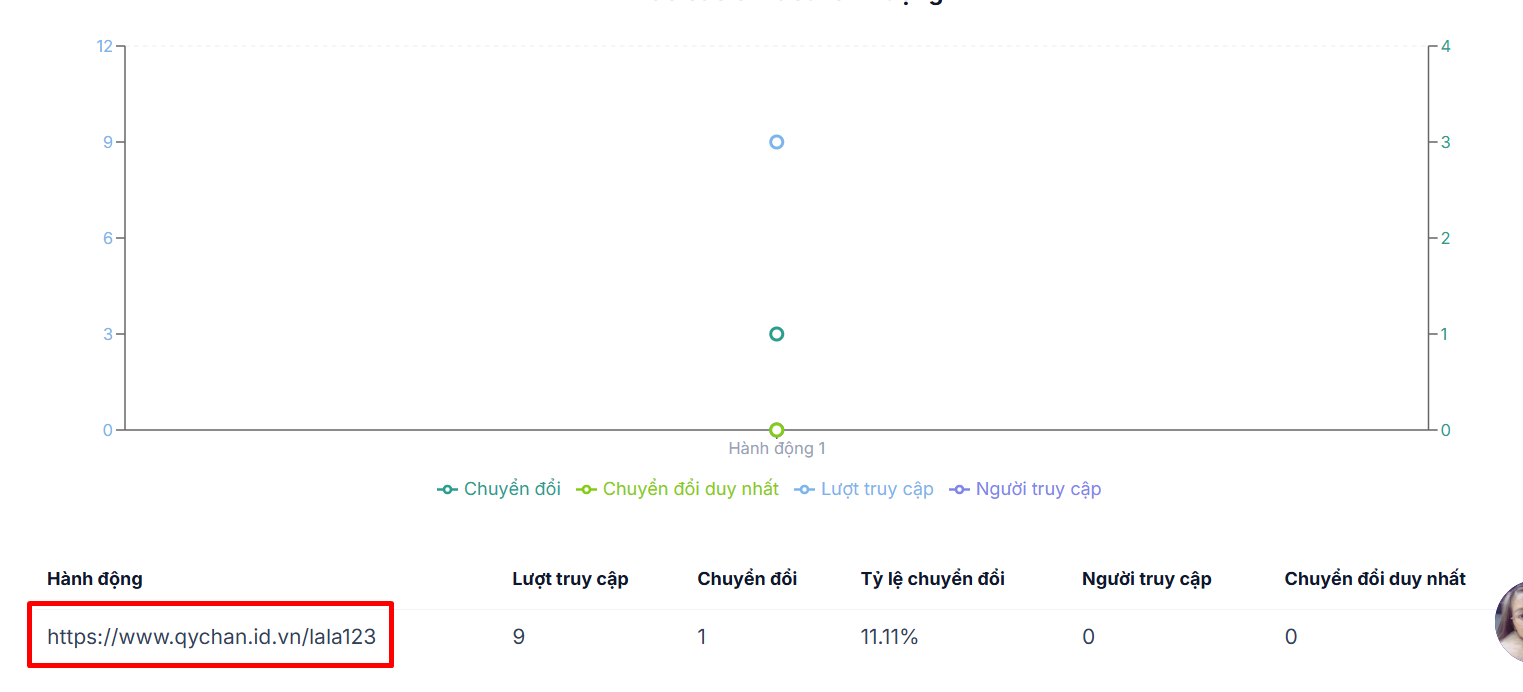This screenshot has width=1523, height=692.
Task: Click the Chuyển đổi duy nhất table header
Action: [1375, 579]
